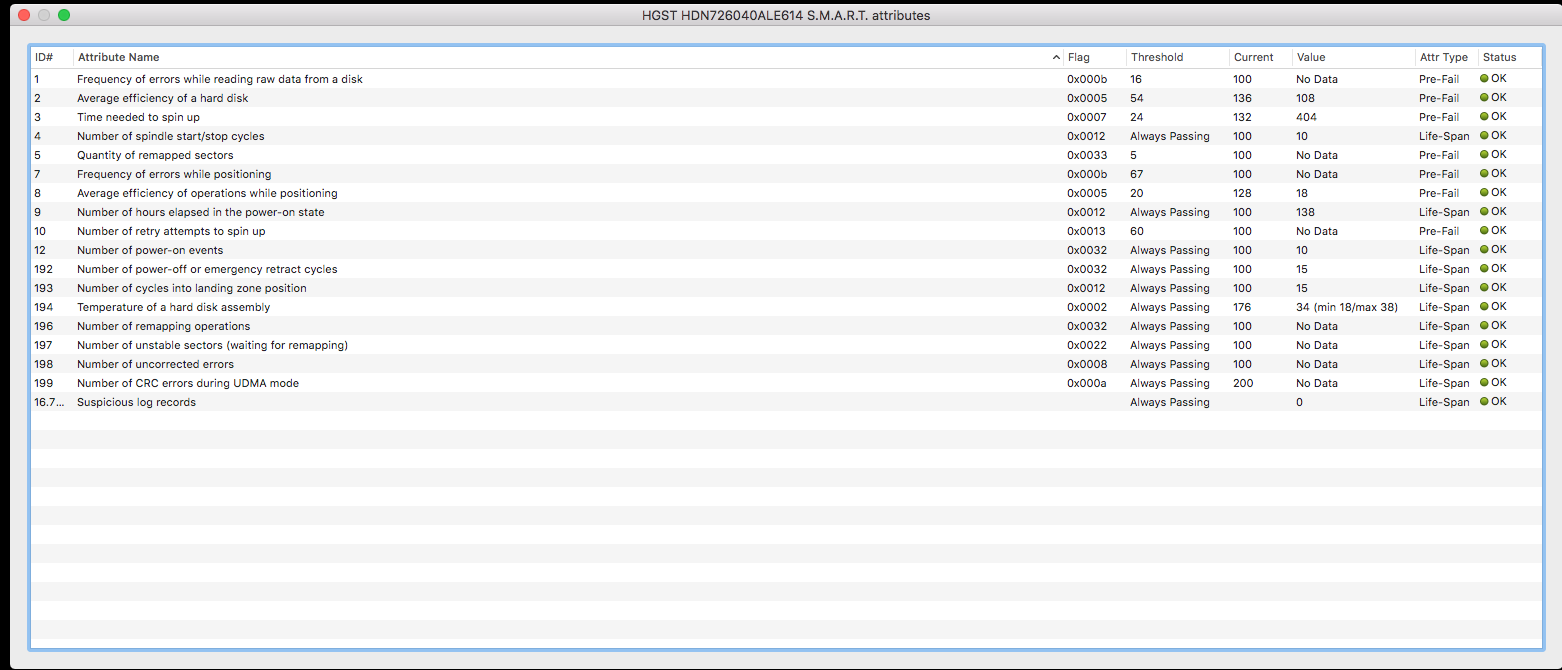Click green status dot for Quantity of remapped sectors
Image resolution: width=1562 pixels, height=670 pixels.
click(x=1485, y=154)
